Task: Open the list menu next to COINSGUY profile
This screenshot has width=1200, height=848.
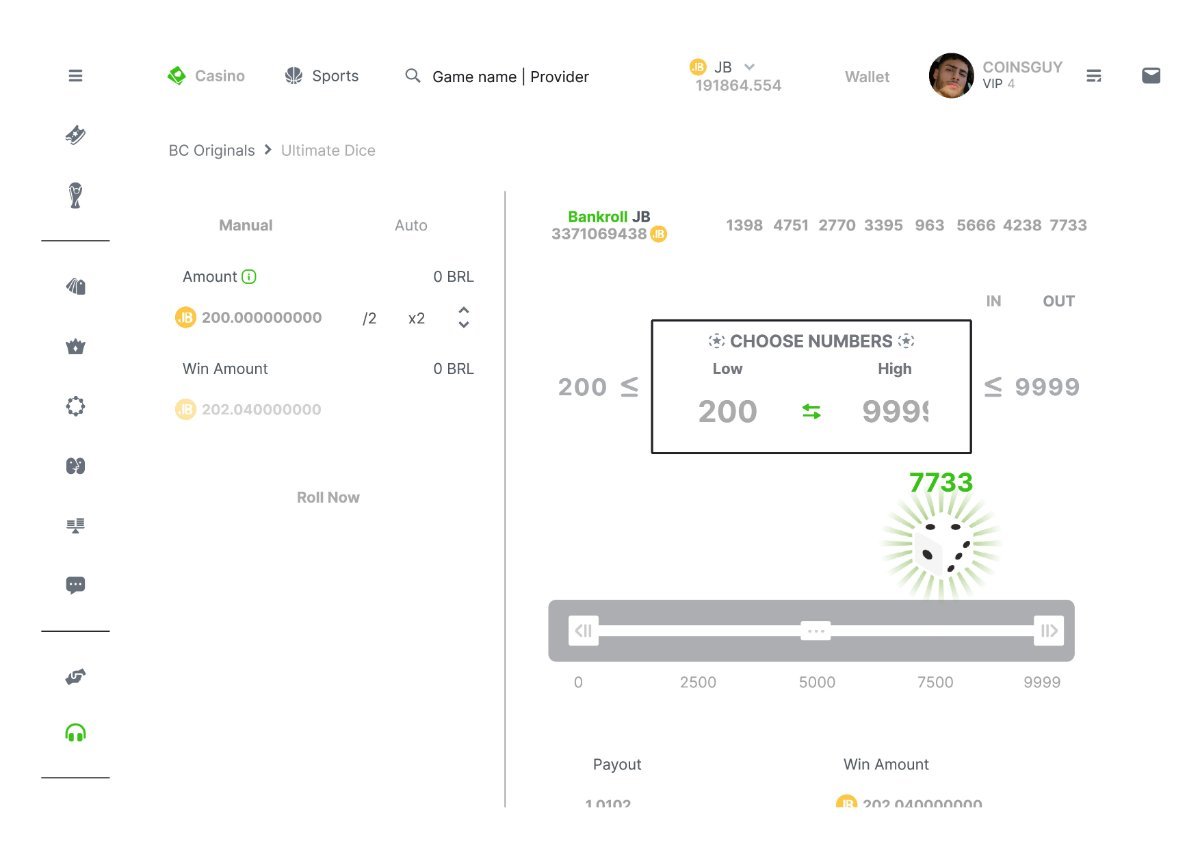Action: pyautogui.click(x=1094, y=76)
